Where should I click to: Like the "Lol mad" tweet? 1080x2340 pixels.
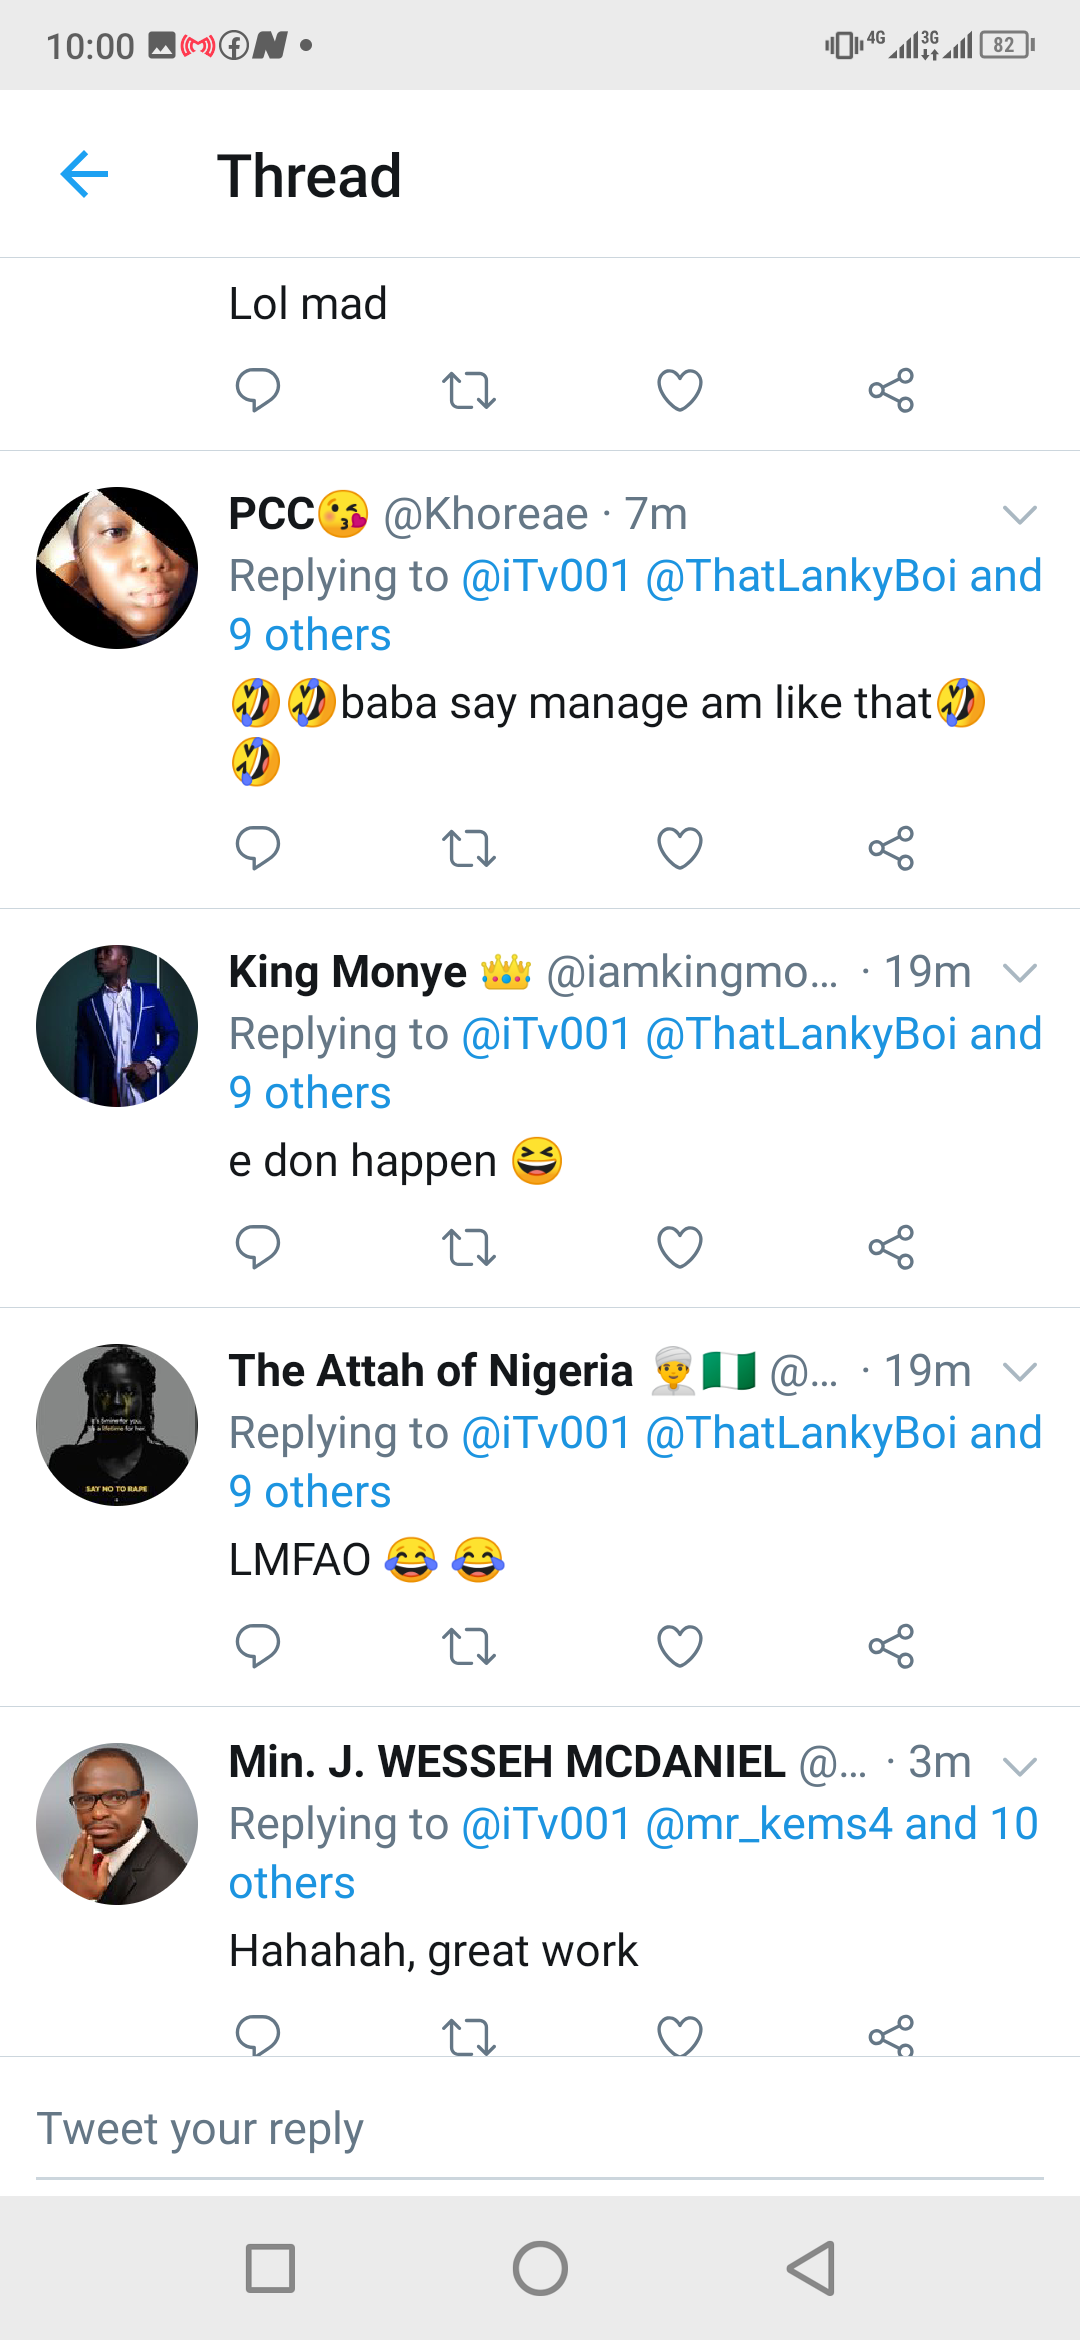tap(680, 390)
